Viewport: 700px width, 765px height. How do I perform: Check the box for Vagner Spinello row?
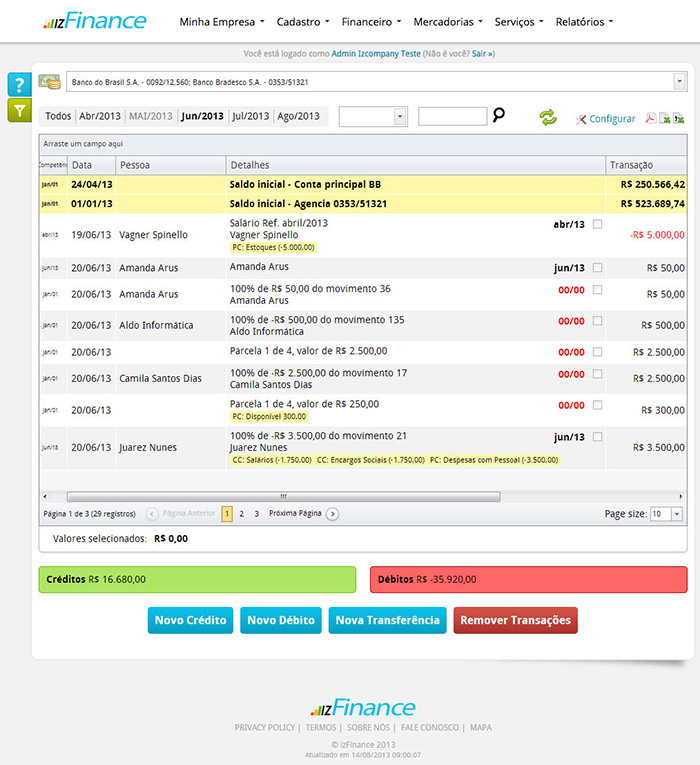(598, 224)
